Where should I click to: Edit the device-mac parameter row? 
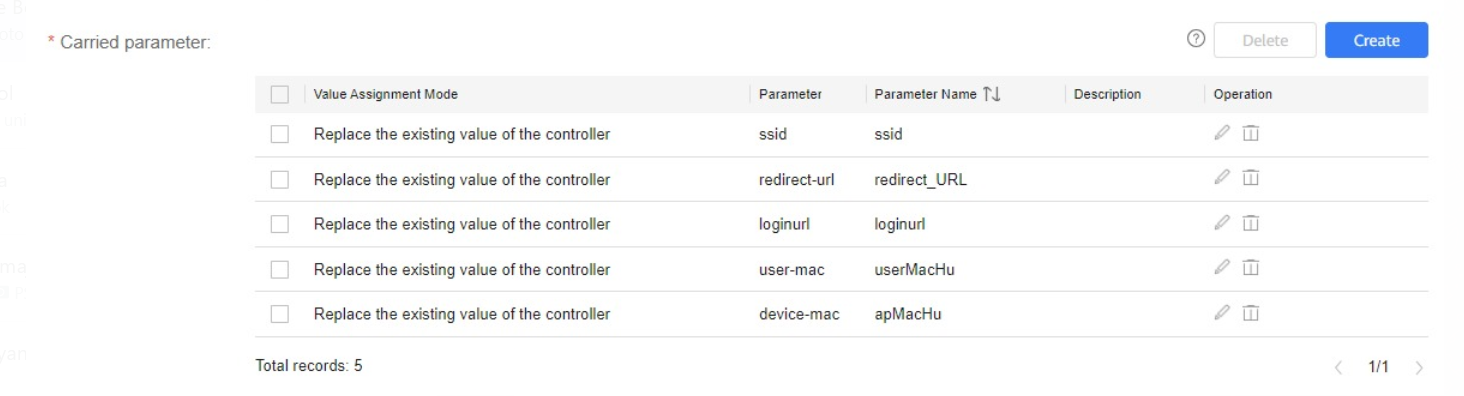[x=1222, y=313]
